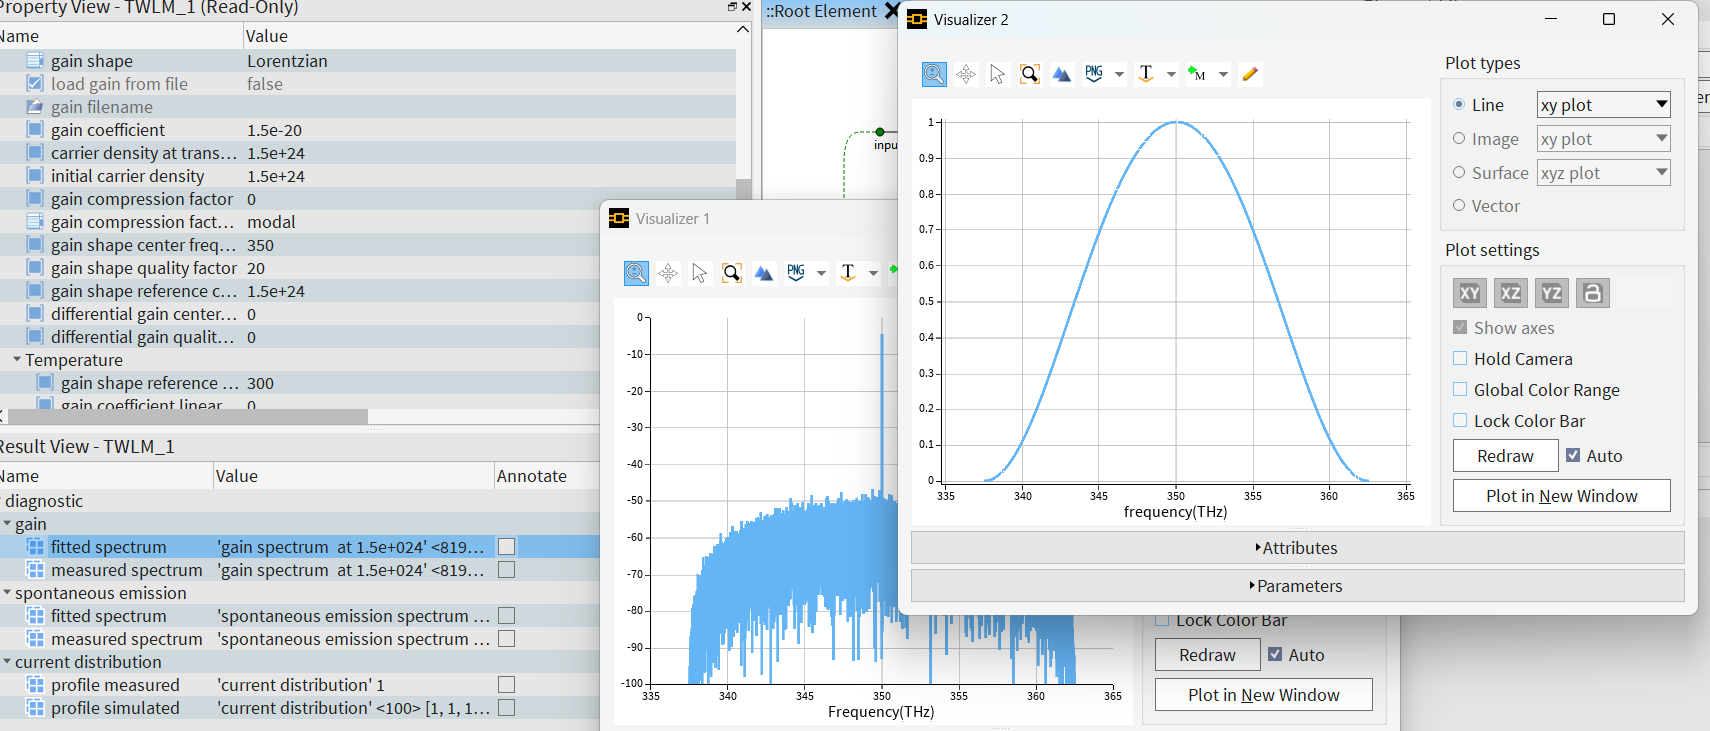The width and height of the screenshot is (1710, 731).
Task: Select the Line plot type radio button
Action: (1459, 104)
